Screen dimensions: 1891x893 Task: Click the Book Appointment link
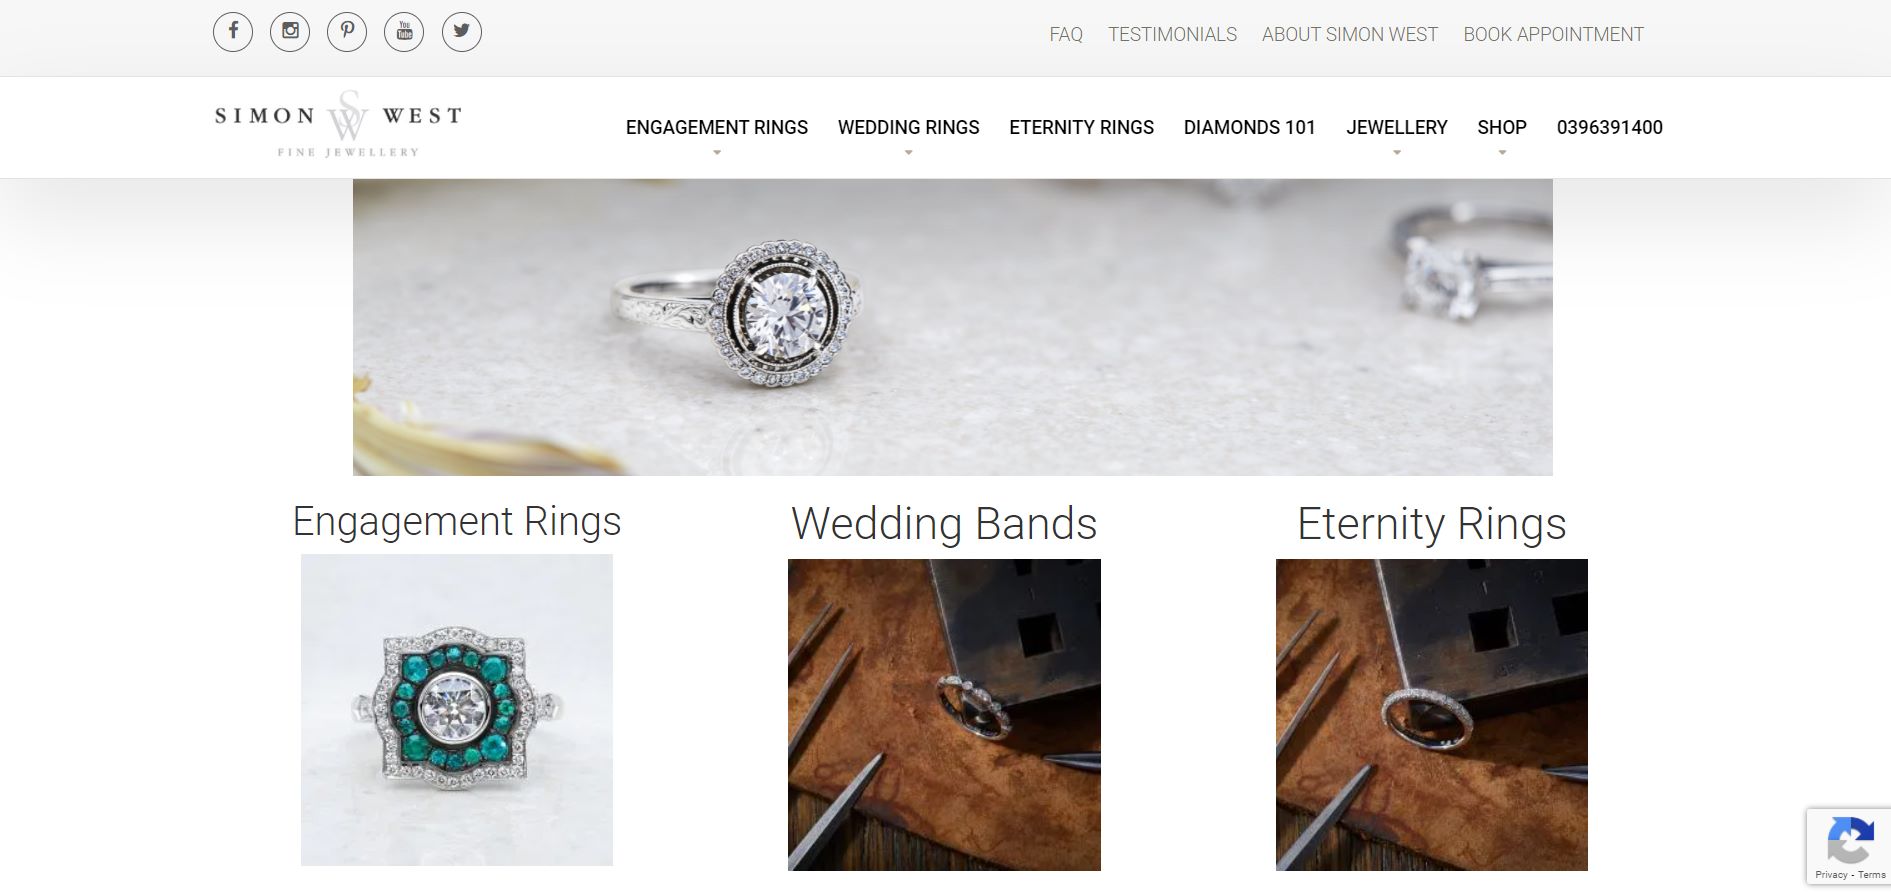pos(1553,34)
